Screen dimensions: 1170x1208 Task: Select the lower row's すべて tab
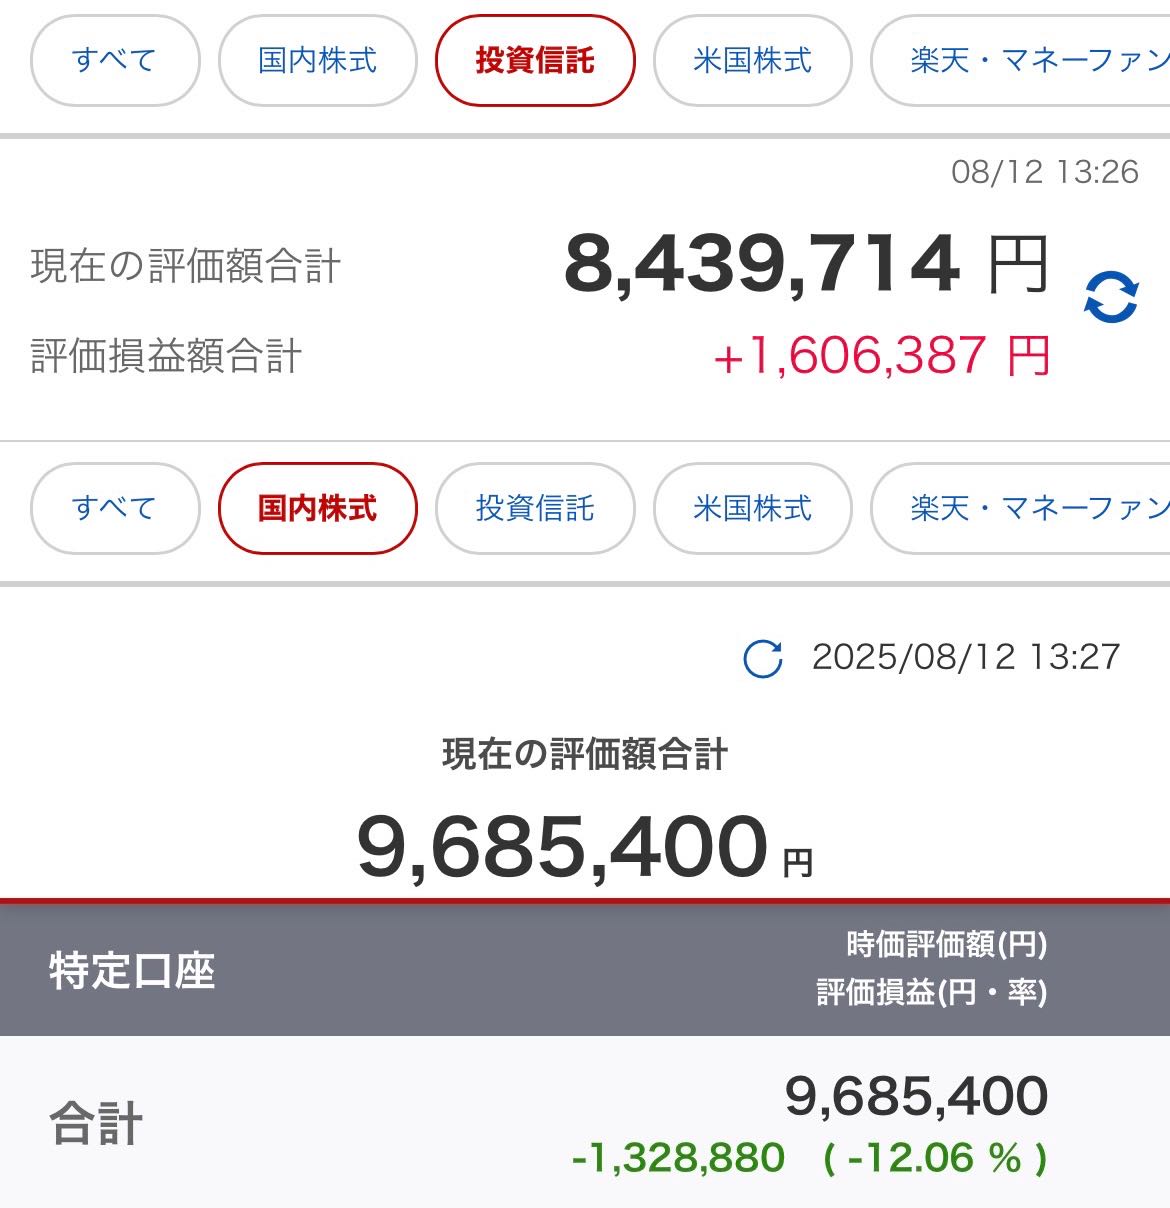(x=115, y=508)
